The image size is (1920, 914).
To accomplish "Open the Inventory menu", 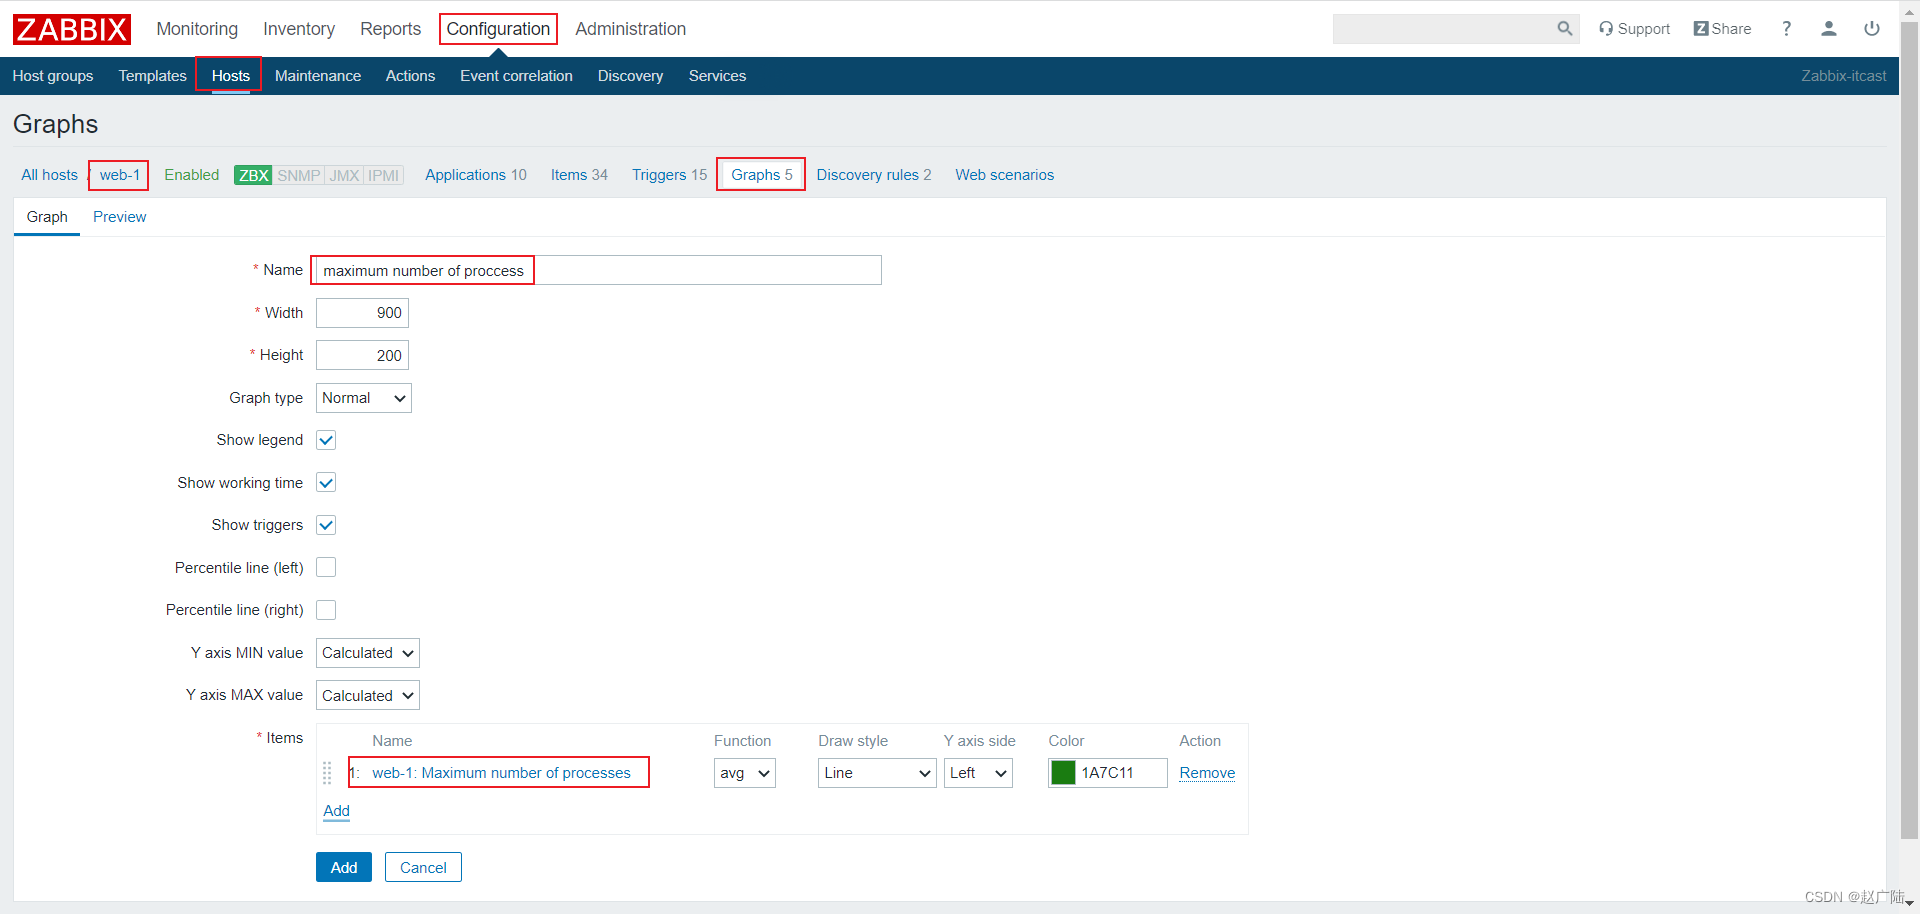I will pos(299,29).
